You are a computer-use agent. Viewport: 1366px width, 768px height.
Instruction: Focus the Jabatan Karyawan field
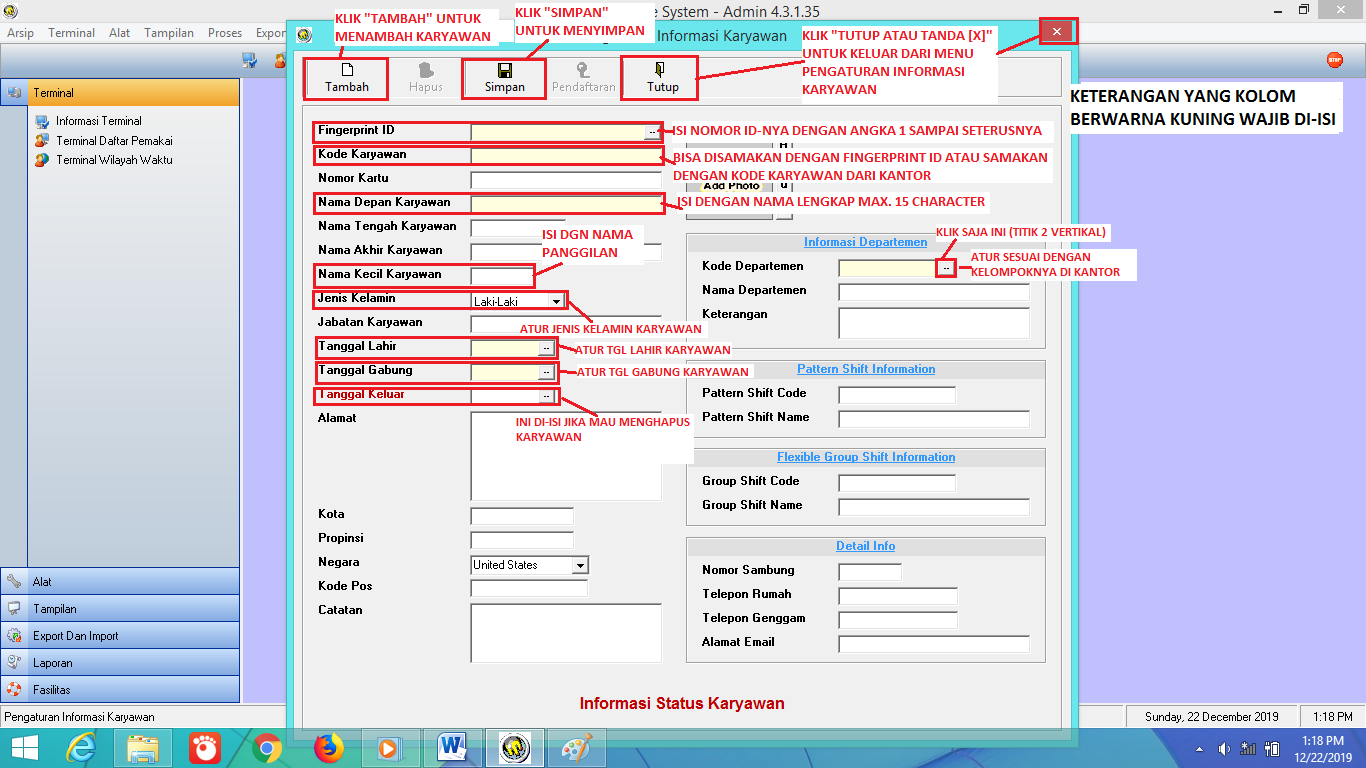click(566, 324)
